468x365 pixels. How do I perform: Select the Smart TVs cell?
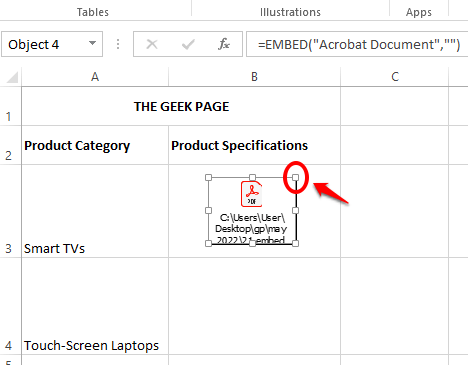95,211
